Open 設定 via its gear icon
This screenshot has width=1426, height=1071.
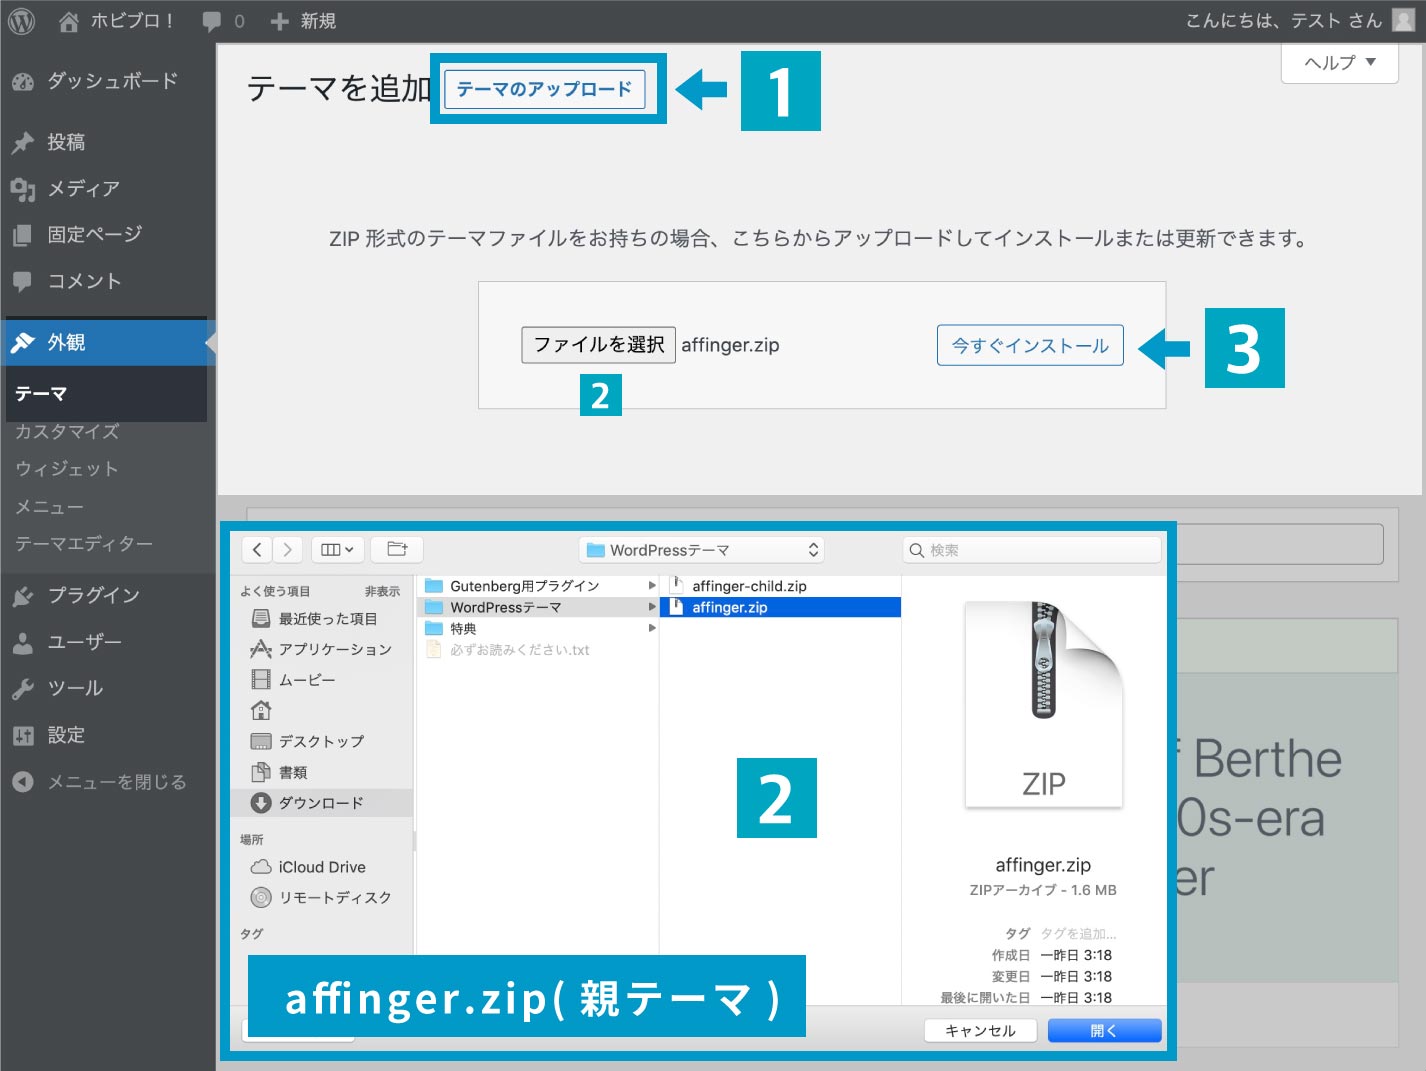tap(23, 735)
